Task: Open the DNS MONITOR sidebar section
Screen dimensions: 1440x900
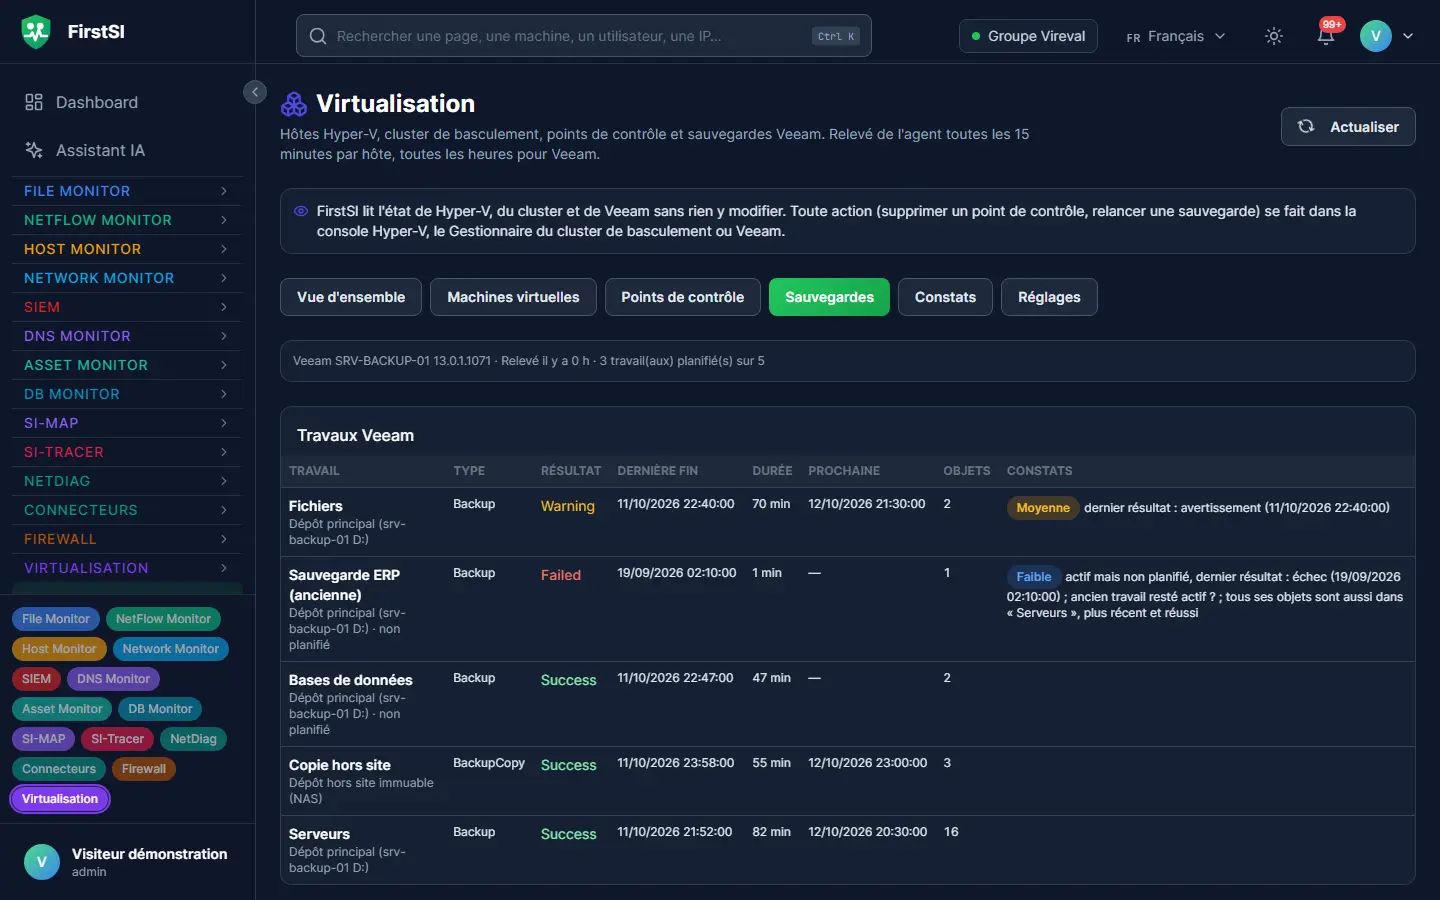Action: (x=126, y=336)
